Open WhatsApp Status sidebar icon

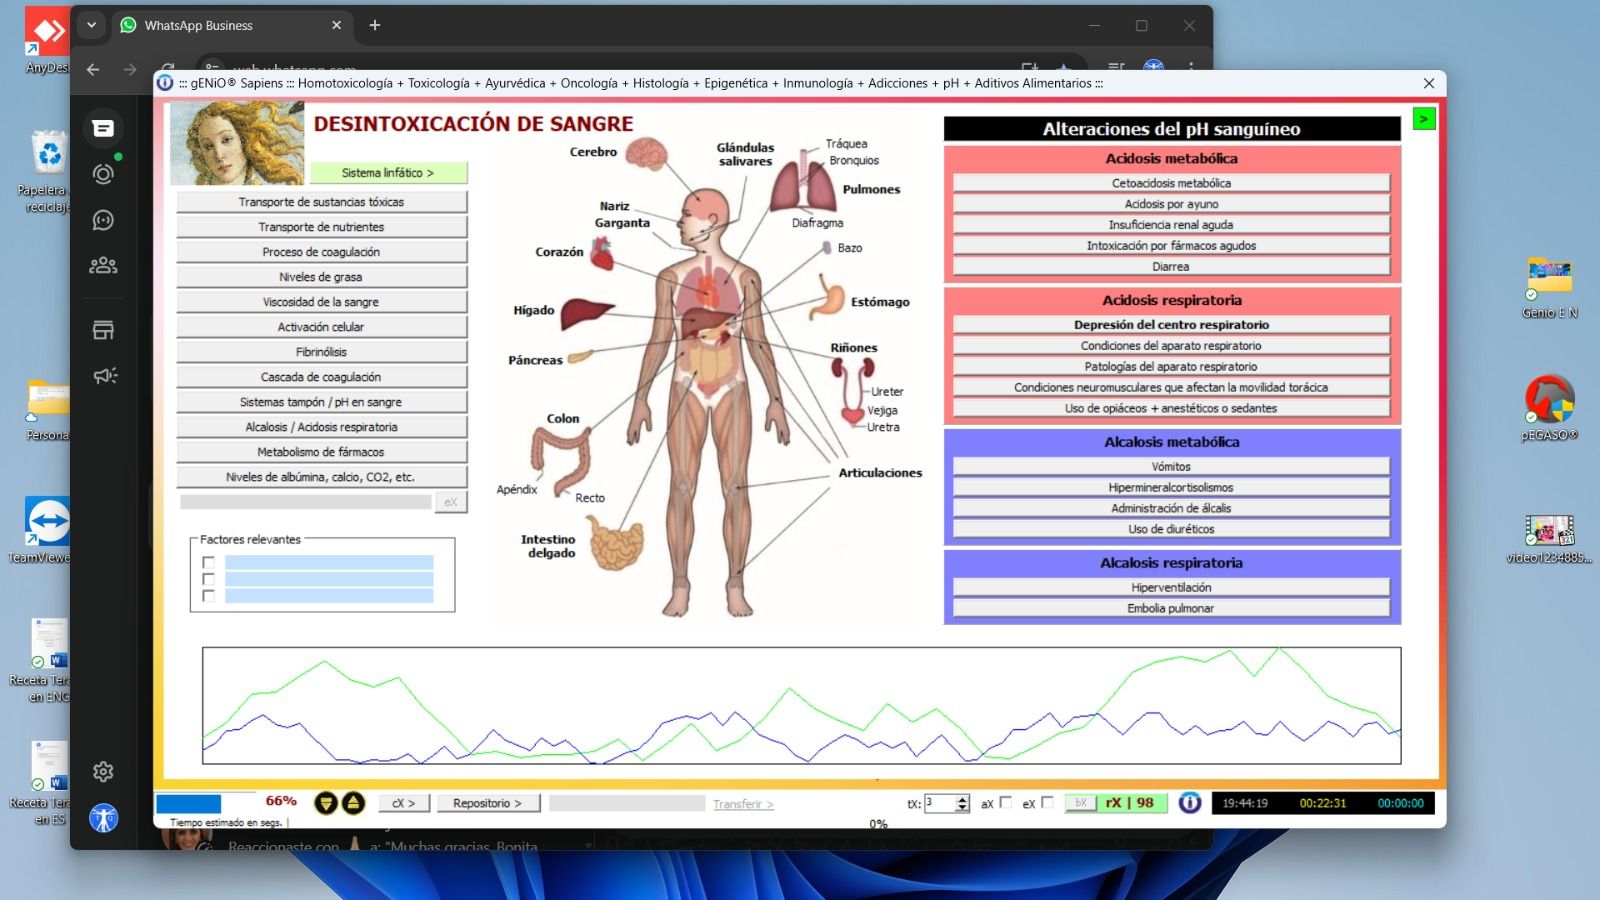[103, 174]
